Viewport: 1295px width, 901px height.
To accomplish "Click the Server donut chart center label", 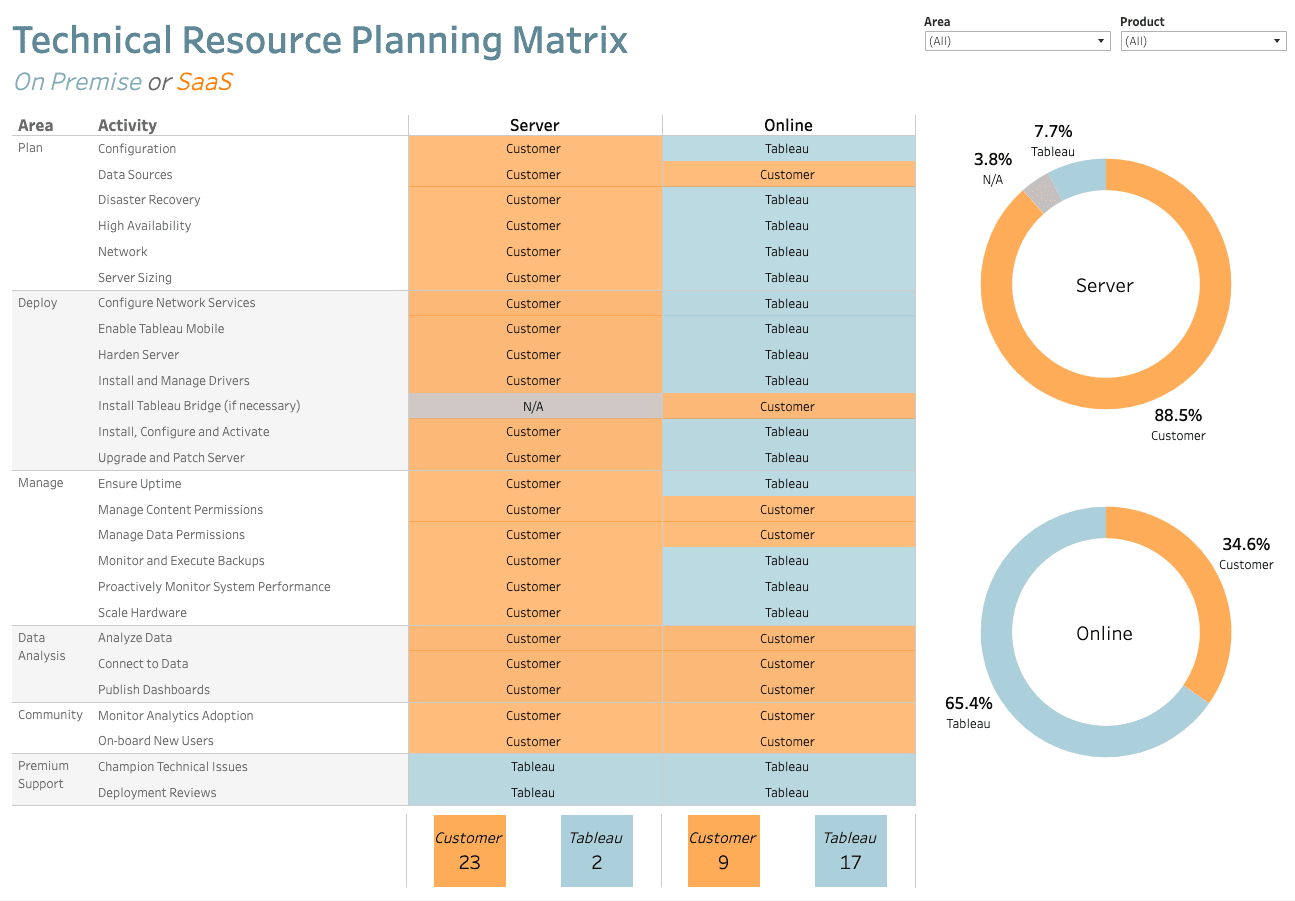I will (1105, 286).
